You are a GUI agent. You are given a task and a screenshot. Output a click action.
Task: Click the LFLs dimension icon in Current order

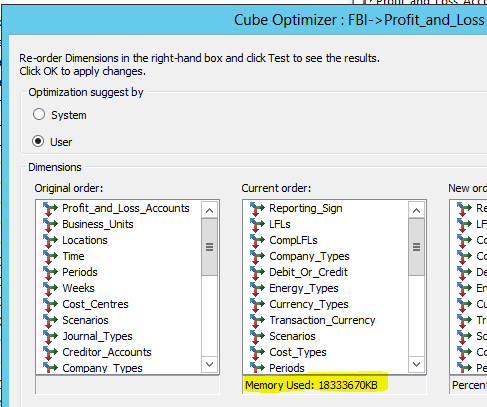[257, 225]
